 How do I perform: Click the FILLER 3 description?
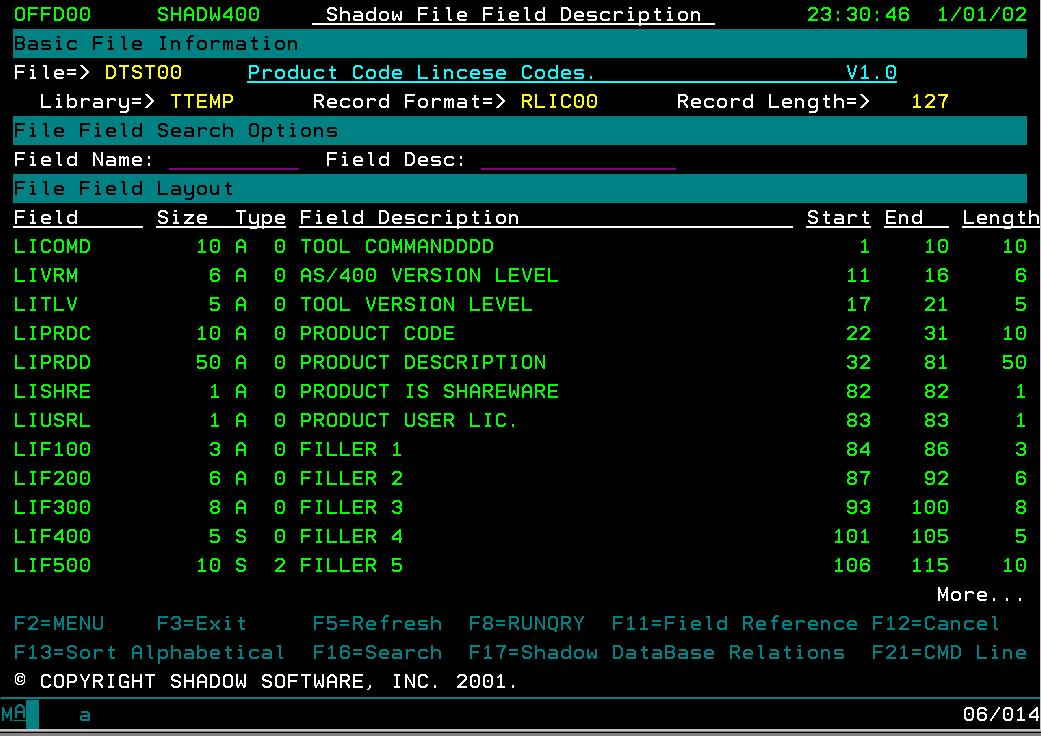(351, 508)
